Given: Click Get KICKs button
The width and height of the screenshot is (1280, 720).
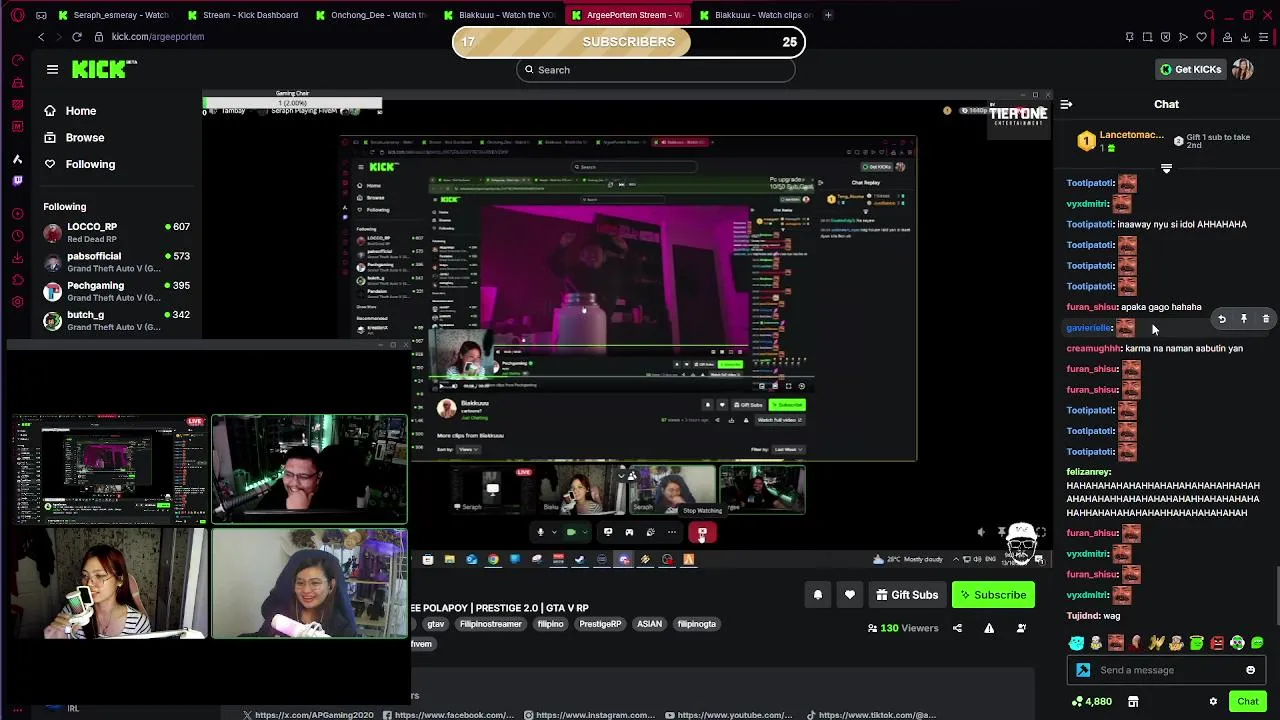Looking at the screenshot, I should (x=1190, y=69).
